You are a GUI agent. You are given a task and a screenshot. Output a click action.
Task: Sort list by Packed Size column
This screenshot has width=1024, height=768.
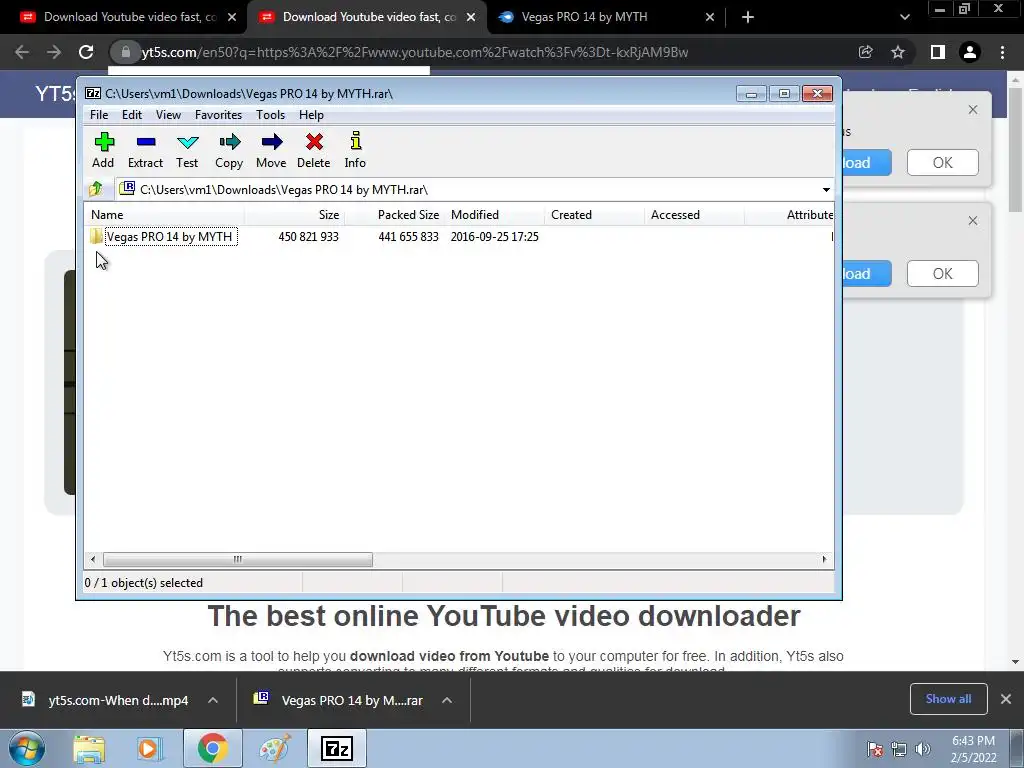click(394, 215)
